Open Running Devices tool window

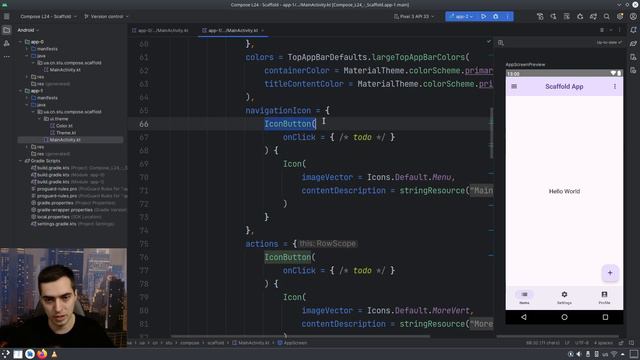coord(633,70)
